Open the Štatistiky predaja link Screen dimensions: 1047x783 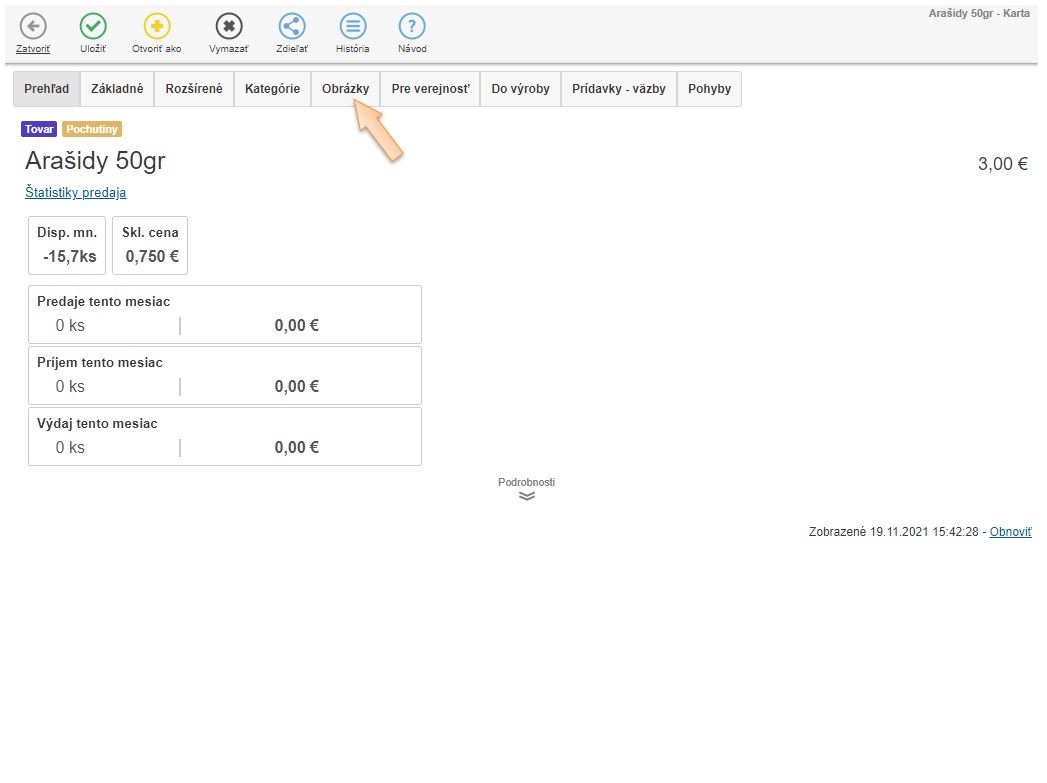[76, 193]
